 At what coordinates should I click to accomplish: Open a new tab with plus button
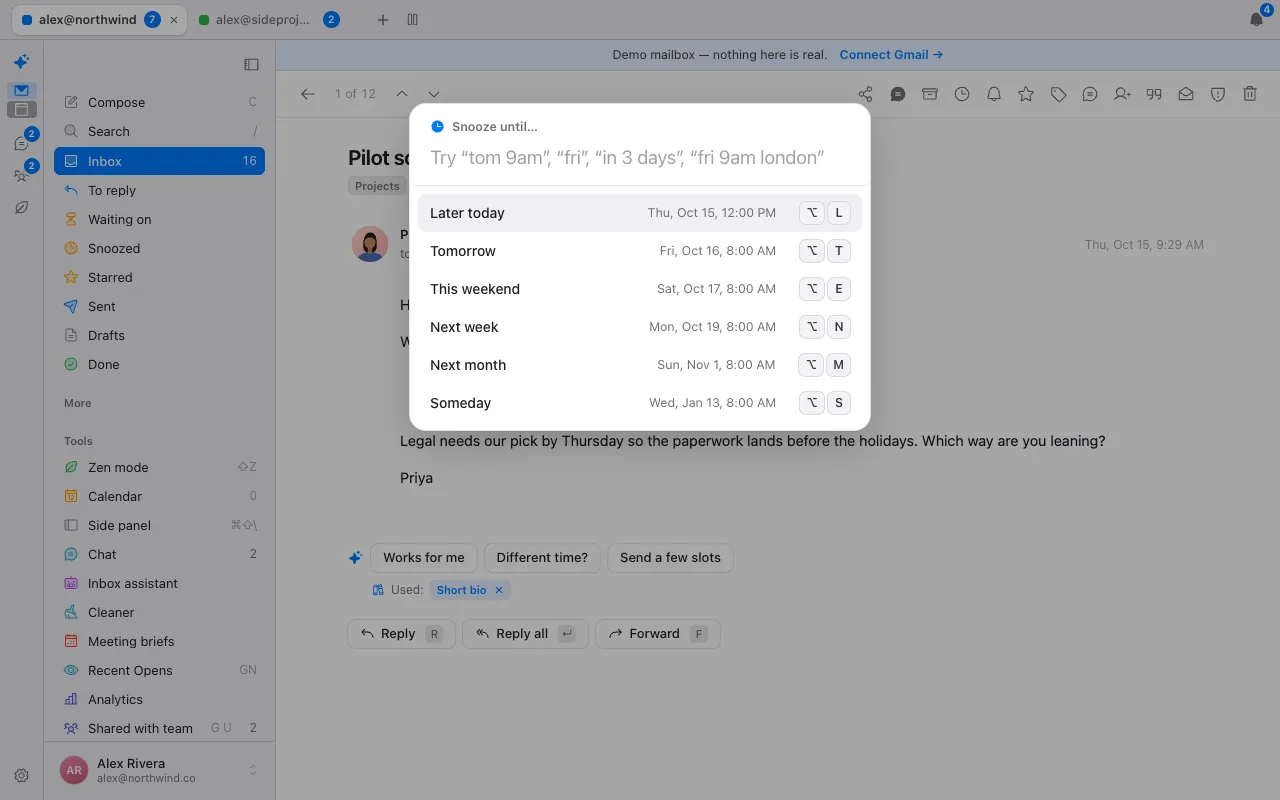coord(382,20)
